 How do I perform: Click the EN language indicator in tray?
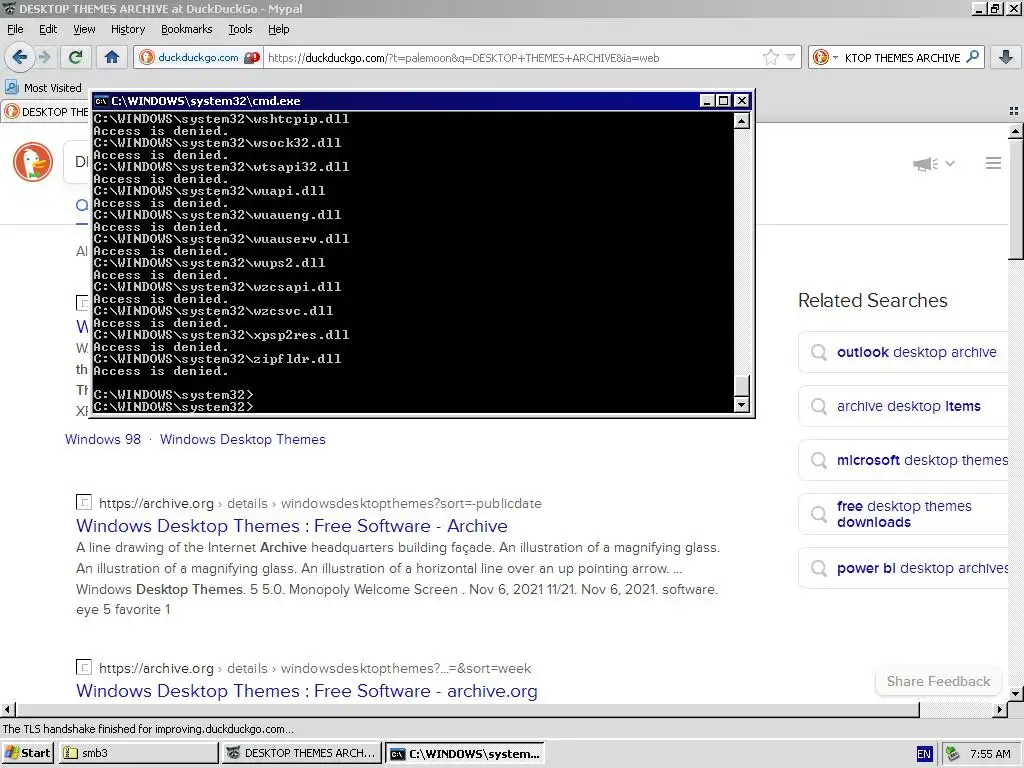(x=923, y=754)
